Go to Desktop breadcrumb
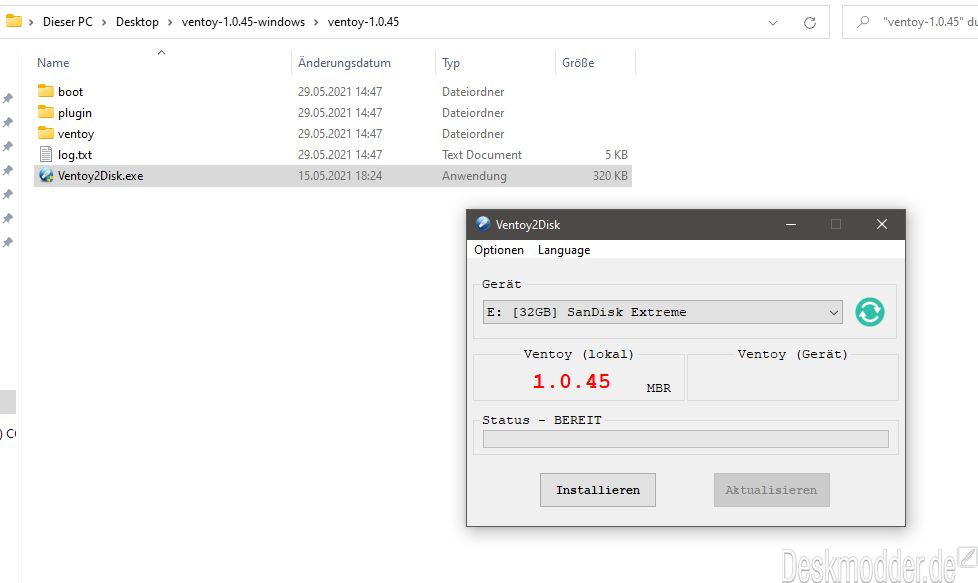978x583 pixels. pos(137,22)
